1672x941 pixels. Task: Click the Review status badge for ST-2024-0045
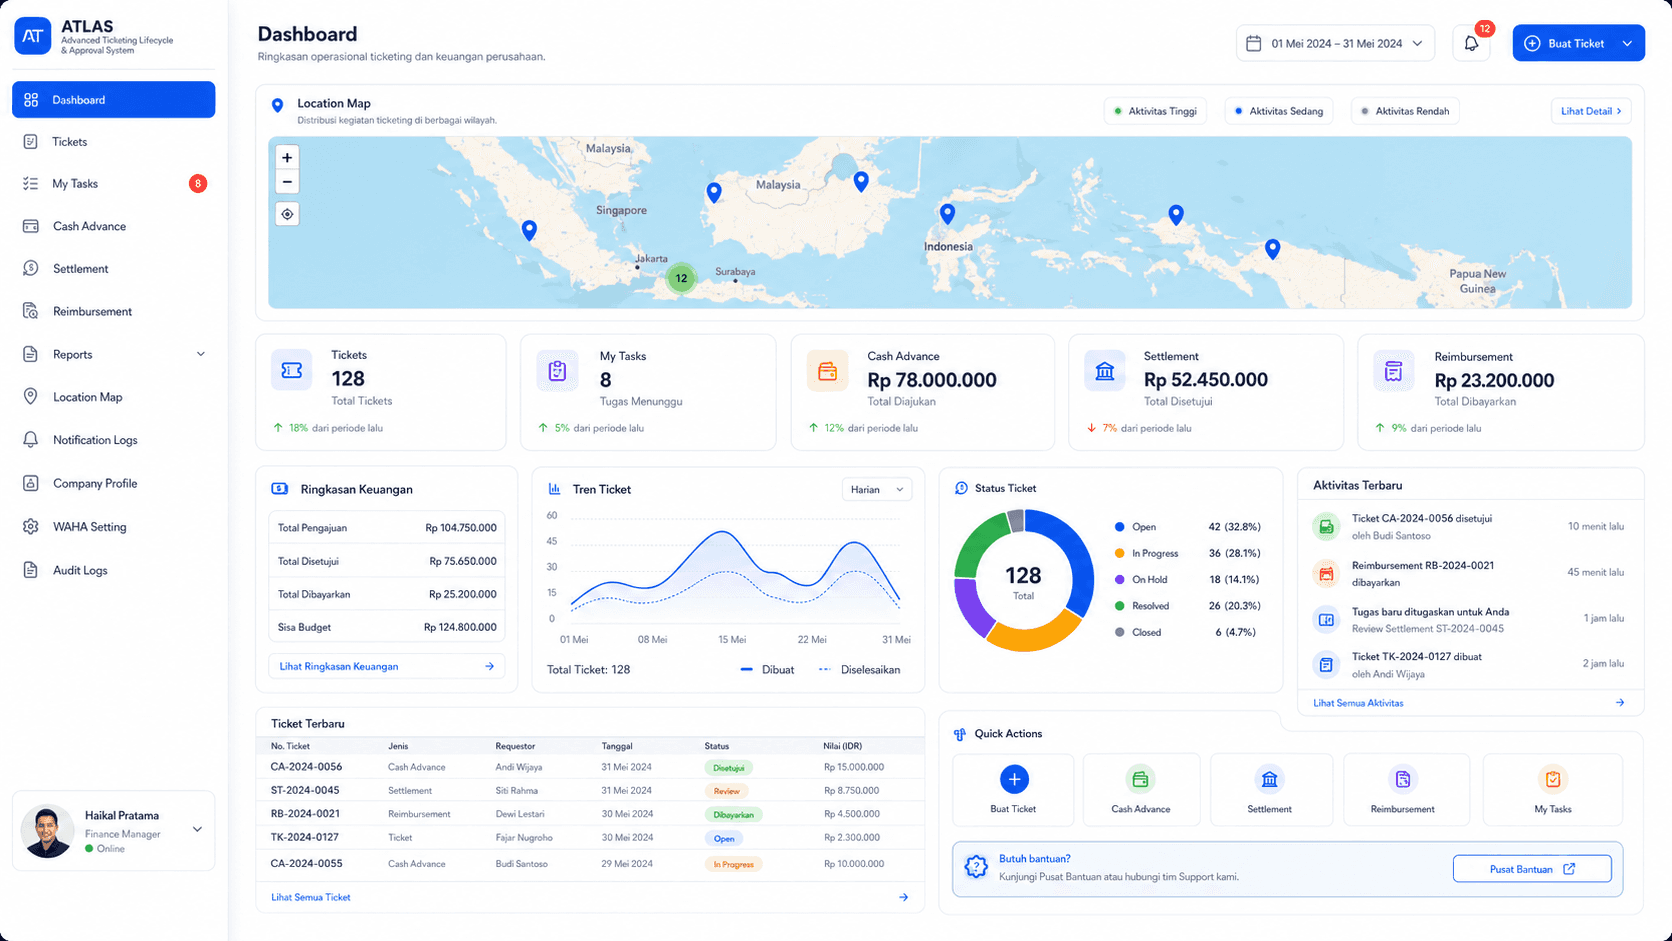point(727,791)
